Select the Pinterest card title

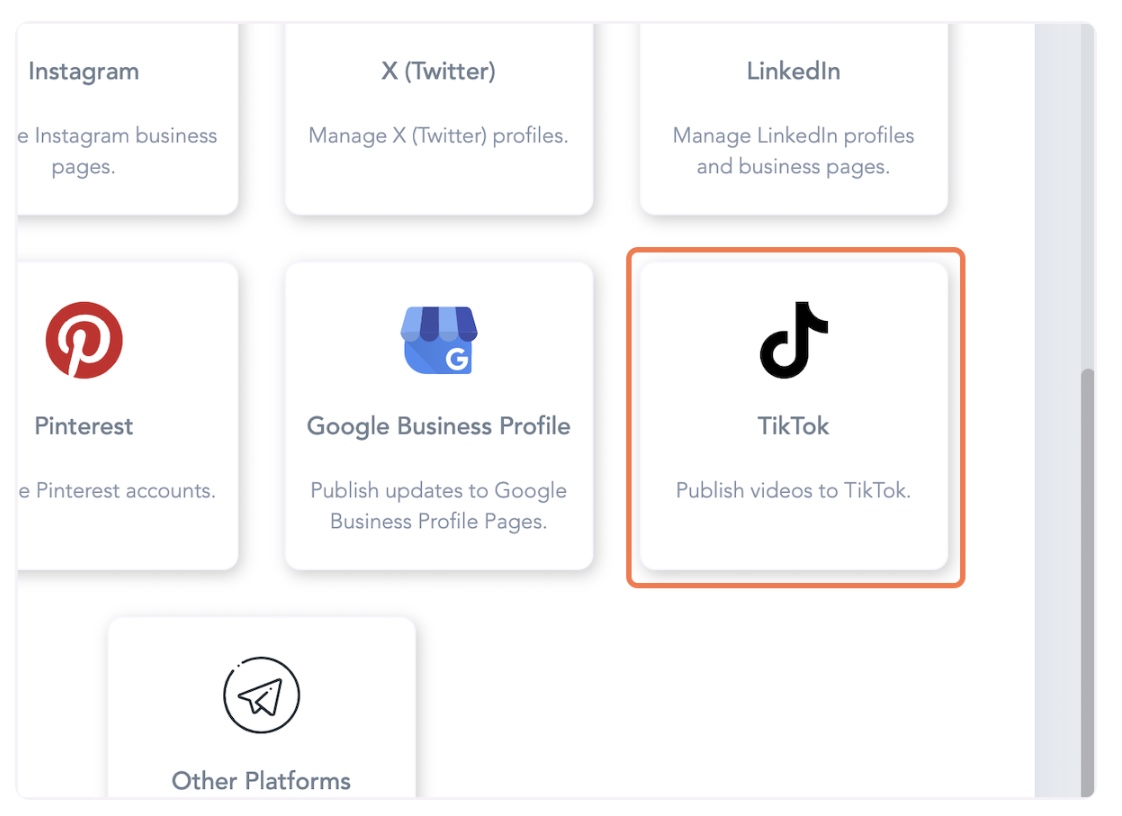click(84, 426)
